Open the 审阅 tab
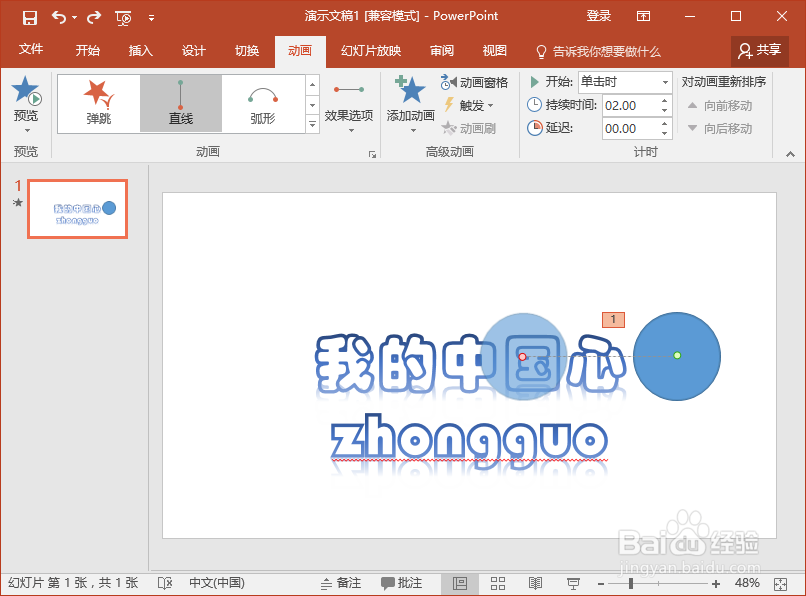 click(x=442, y=50)
